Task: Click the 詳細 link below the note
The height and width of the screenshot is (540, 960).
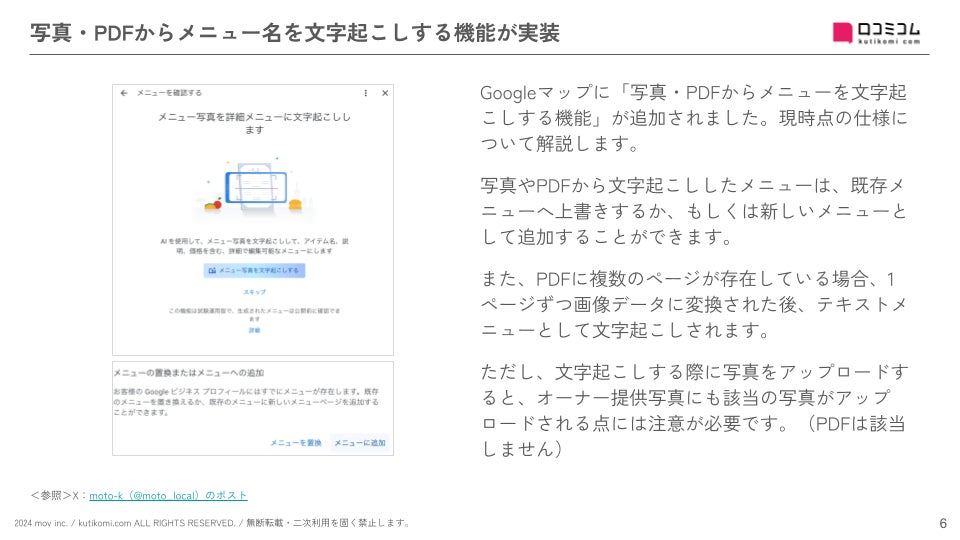Action: [x=254, y=330]
